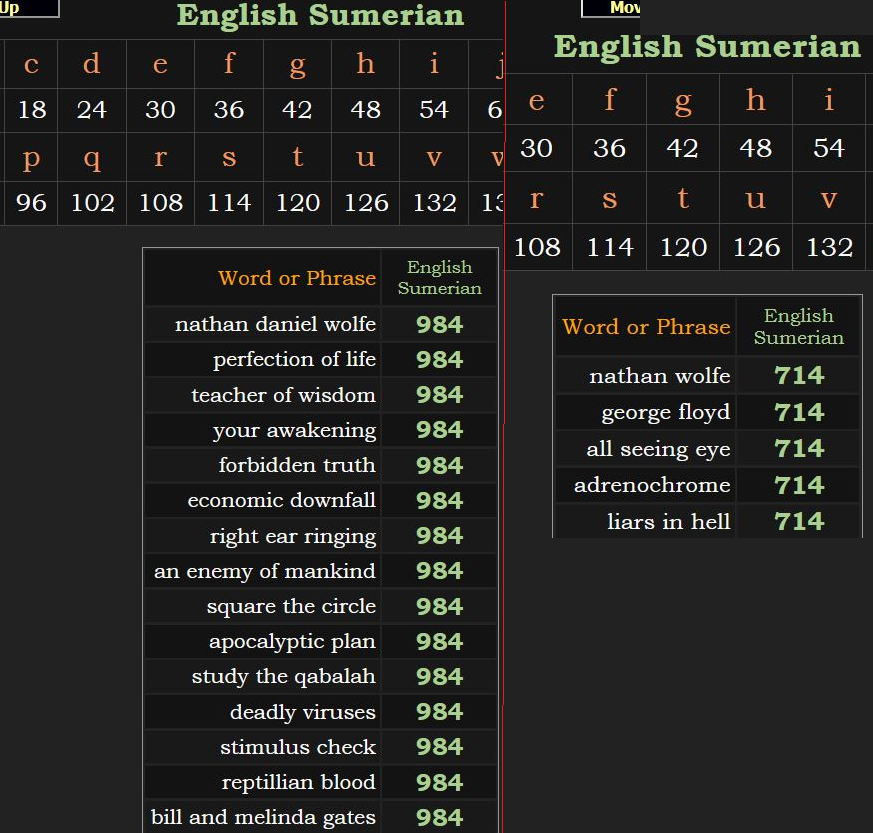Select 'study the qabalah' phrase
Screen dimensions: 873x833
click(284, 677)
